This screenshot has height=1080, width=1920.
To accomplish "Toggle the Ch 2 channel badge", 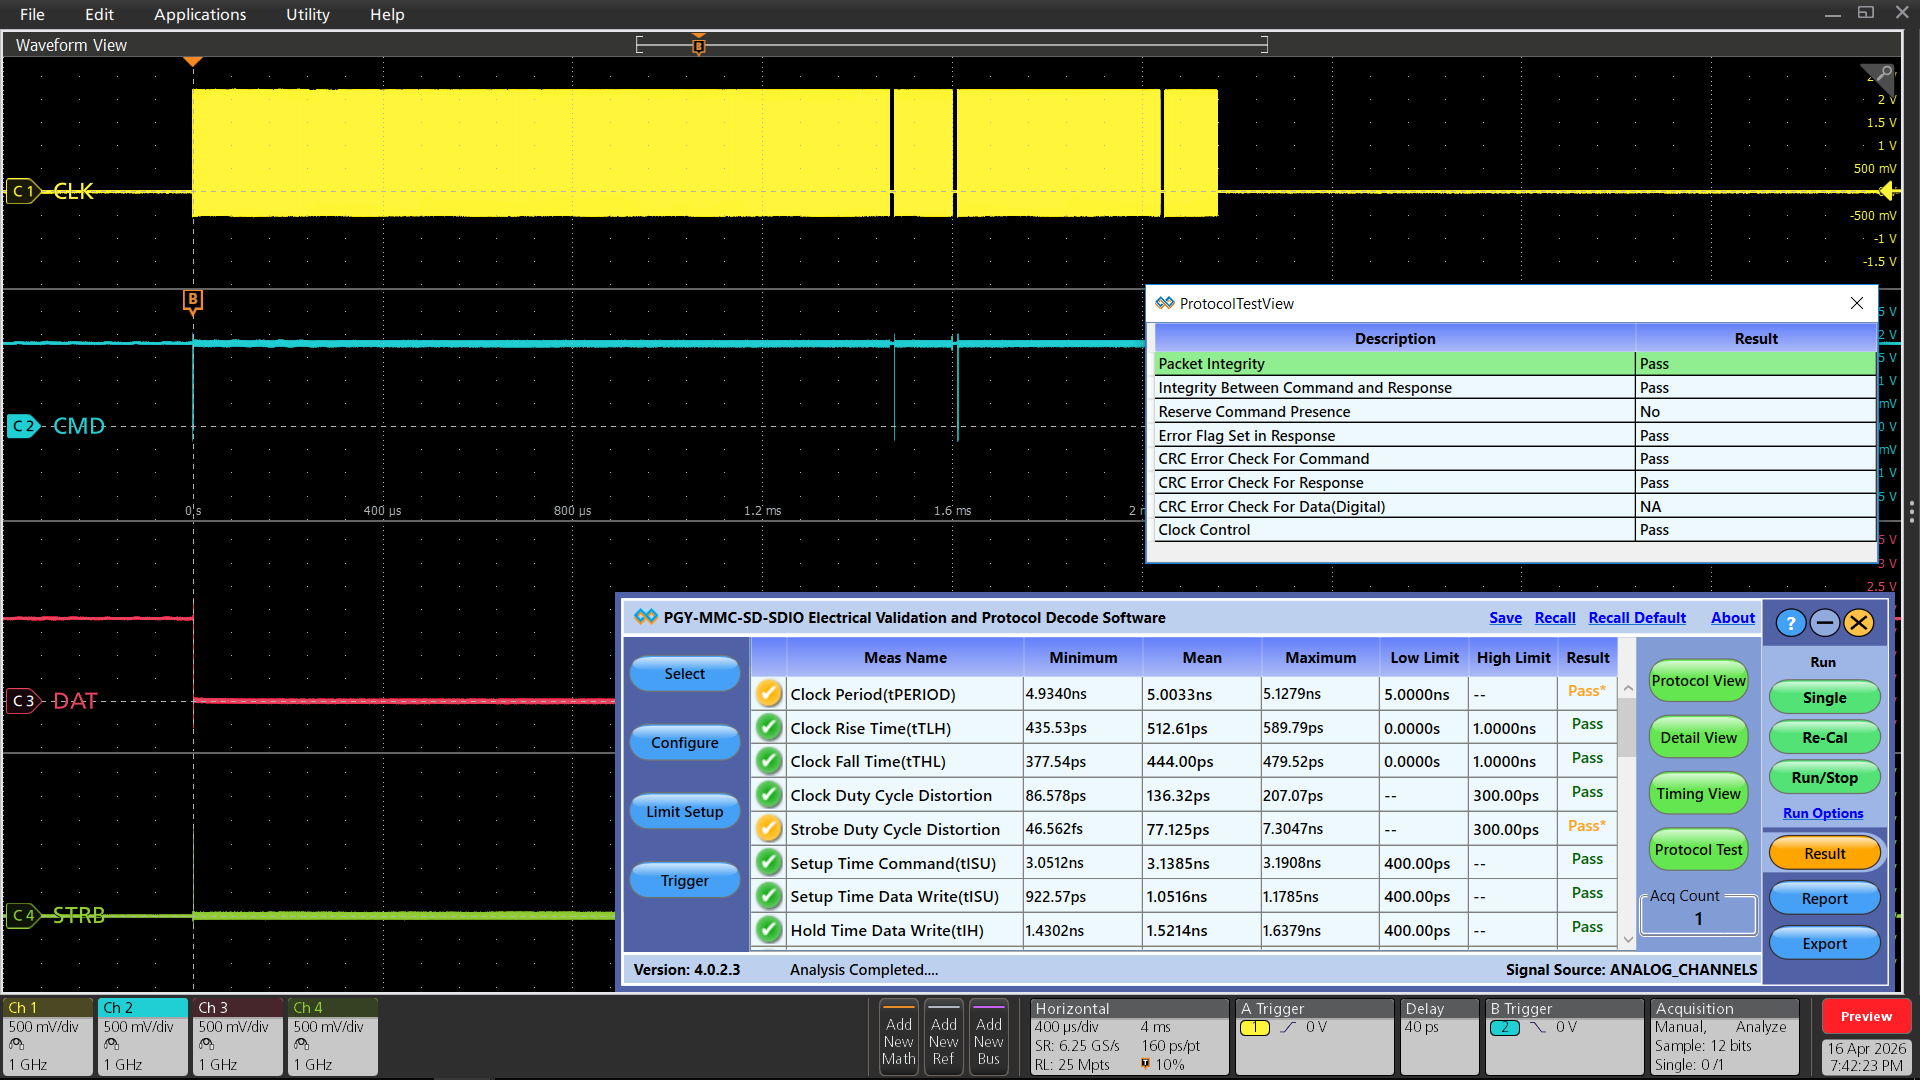I will click(x=143, y=1036).
